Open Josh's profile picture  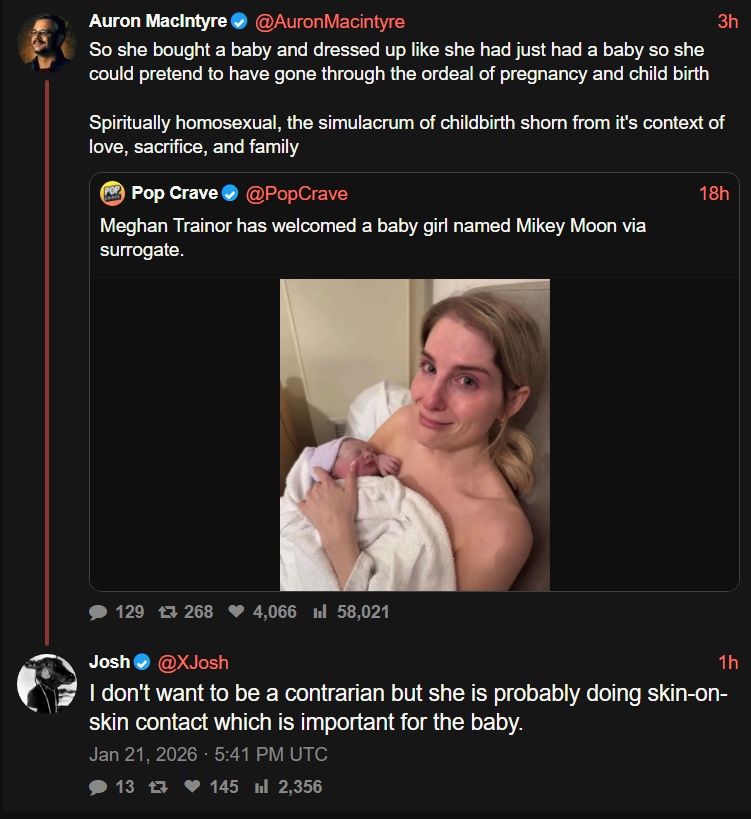pyautogui.click(x=46, y=684)
